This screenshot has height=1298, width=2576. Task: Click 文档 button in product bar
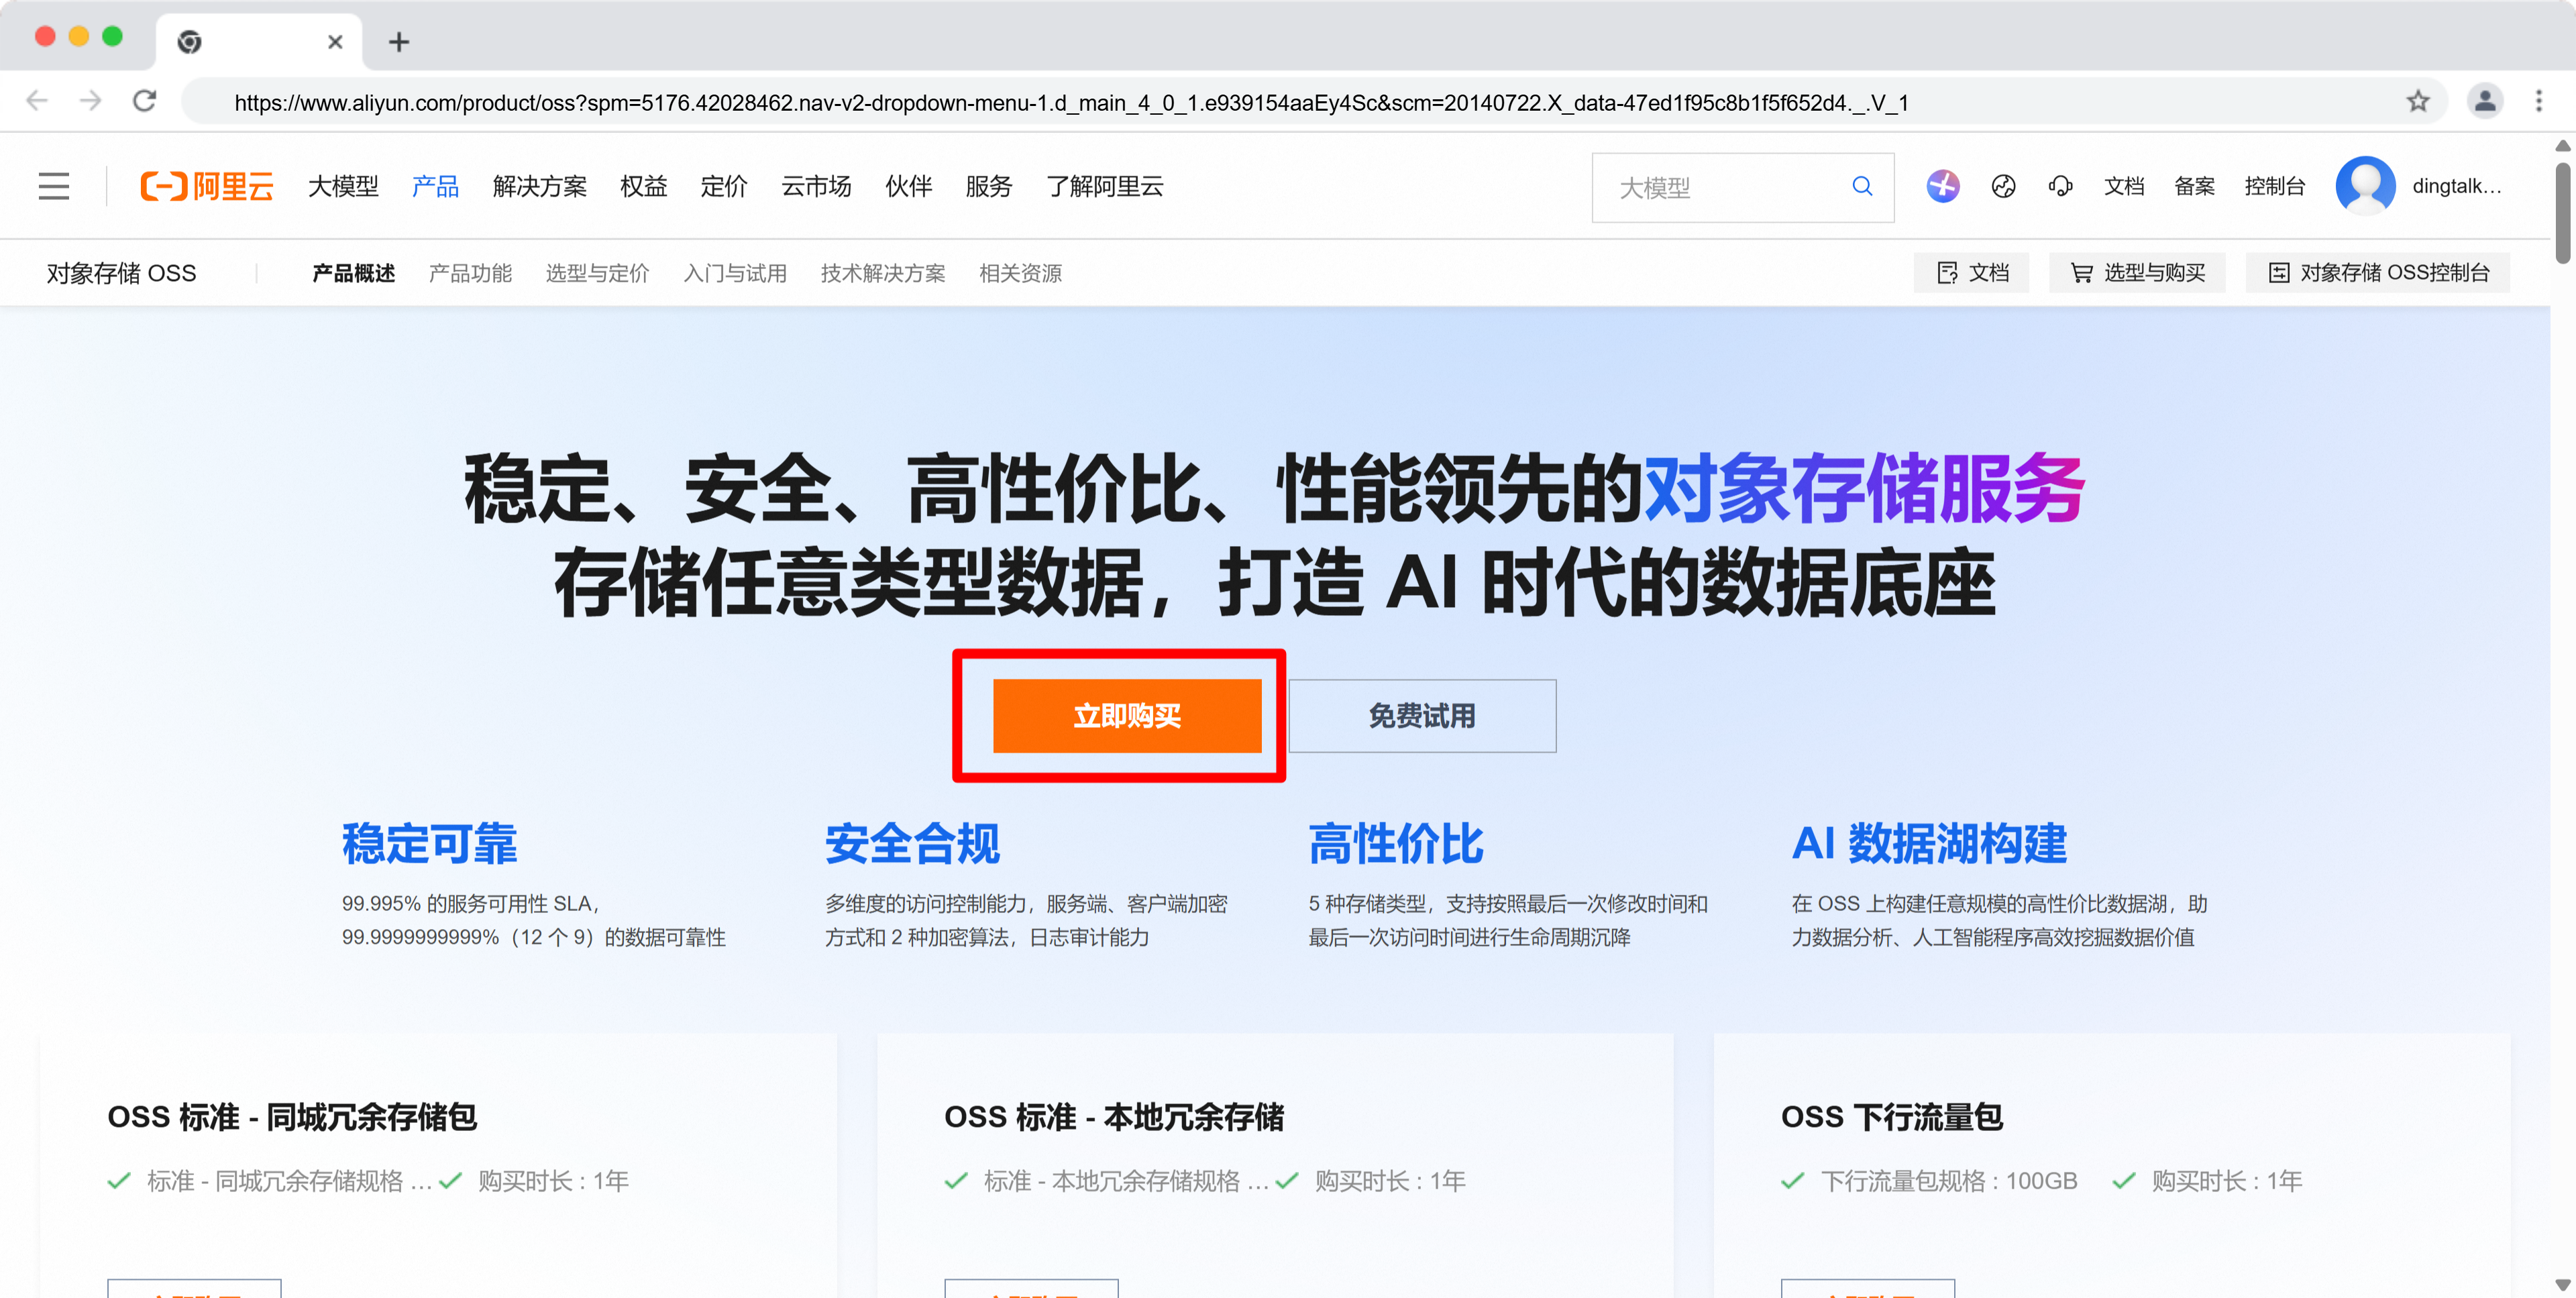(1971, 273)
